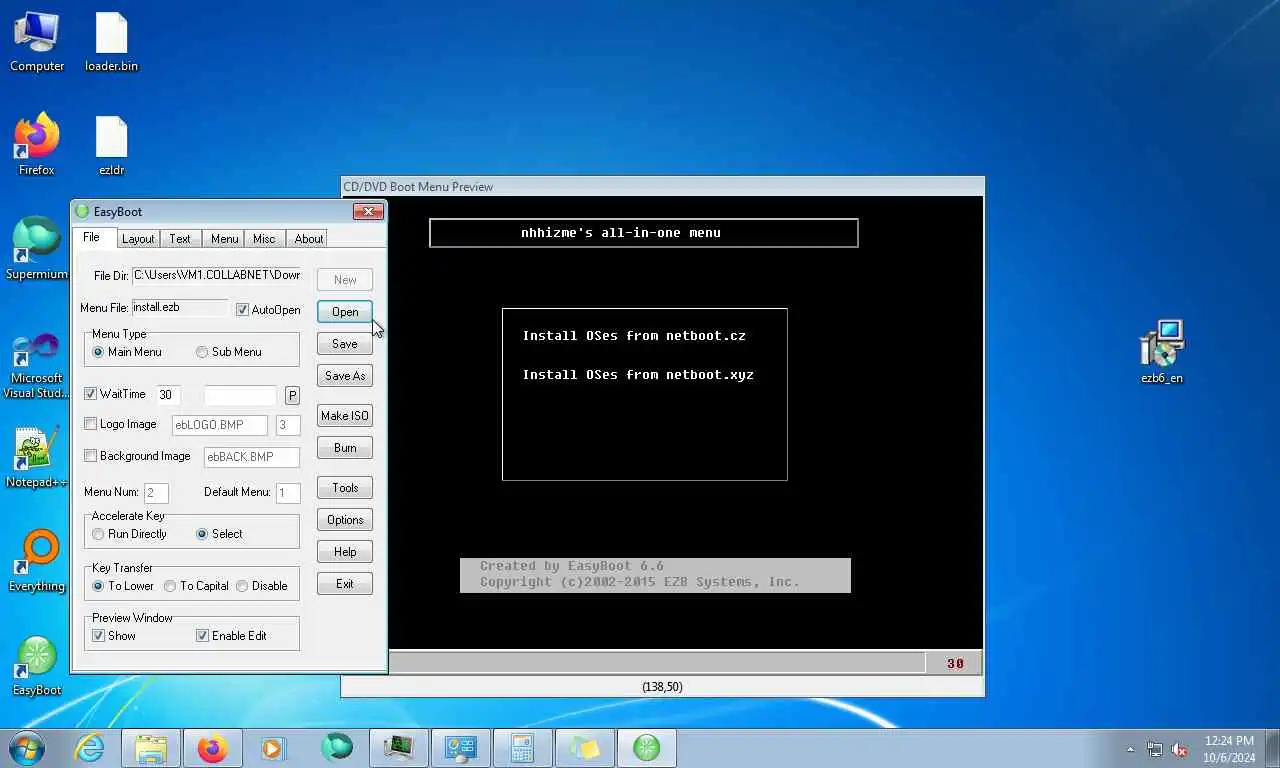This screenshot has width=1280, height=768.
Task: Enable the Background Image checkbox
Action: tap(137, 456)
